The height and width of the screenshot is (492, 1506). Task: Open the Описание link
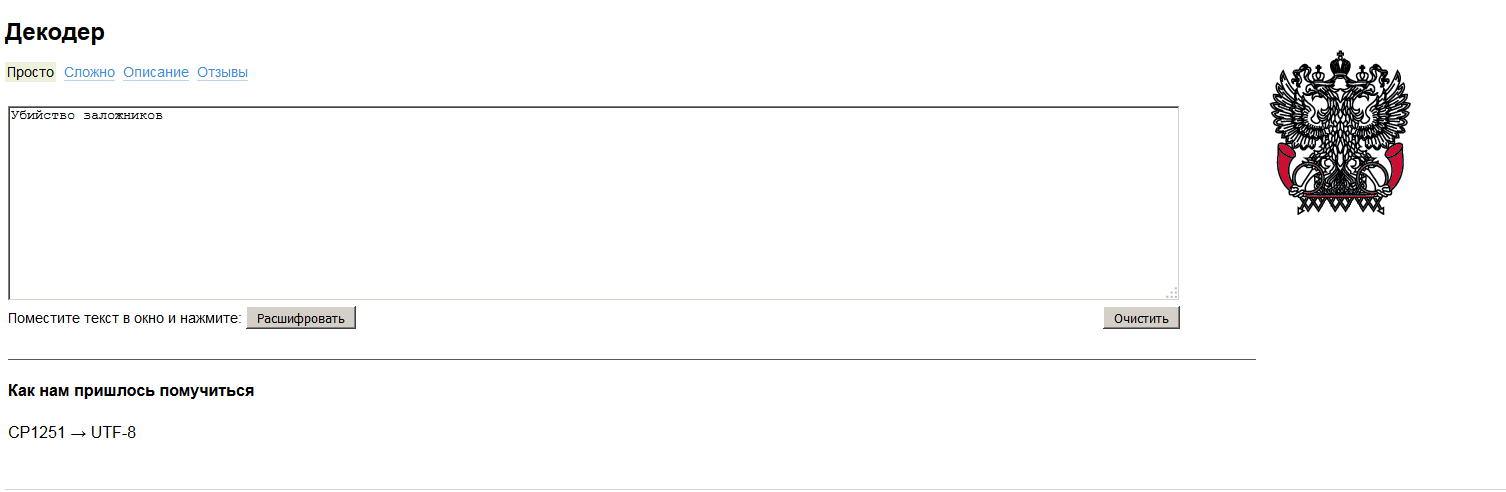pyautogui.click(x=156, y=72)
